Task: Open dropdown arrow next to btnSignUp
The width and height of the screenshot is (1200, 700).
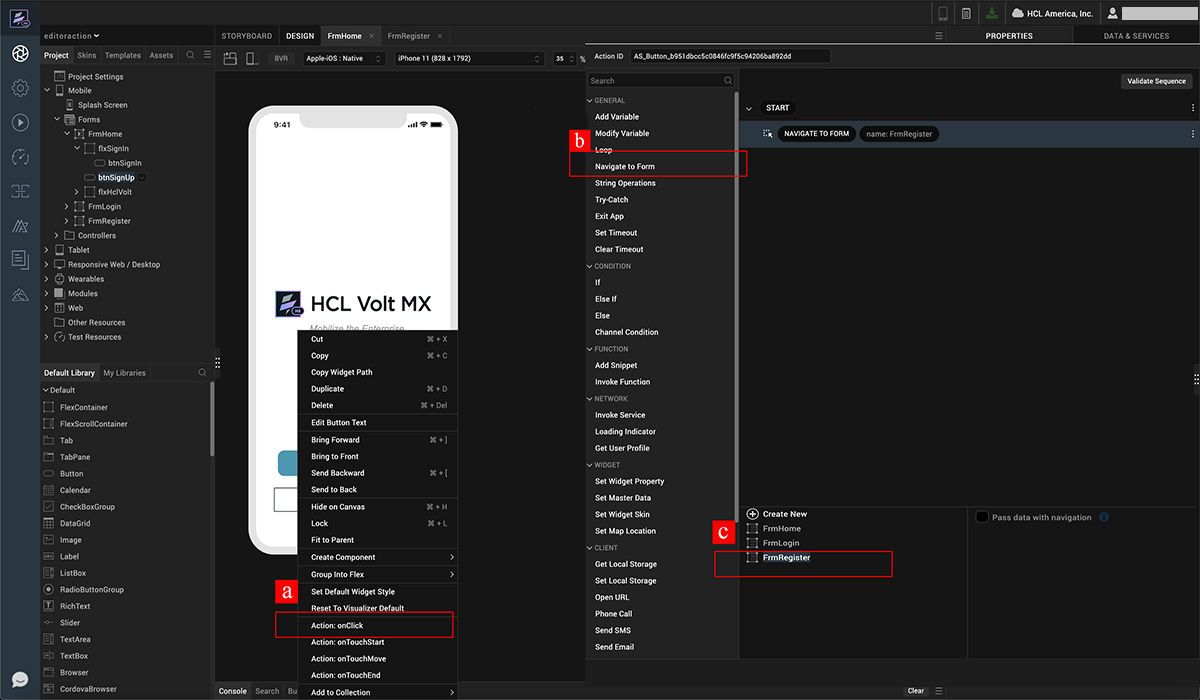Action: tap(141, 178)
